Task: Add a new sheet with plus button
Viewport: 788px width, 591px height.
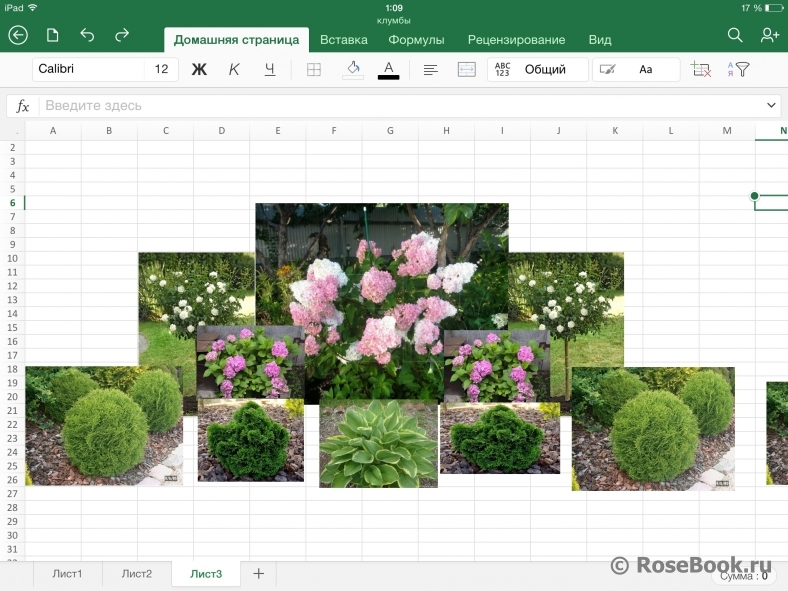Action: [258, 574]
